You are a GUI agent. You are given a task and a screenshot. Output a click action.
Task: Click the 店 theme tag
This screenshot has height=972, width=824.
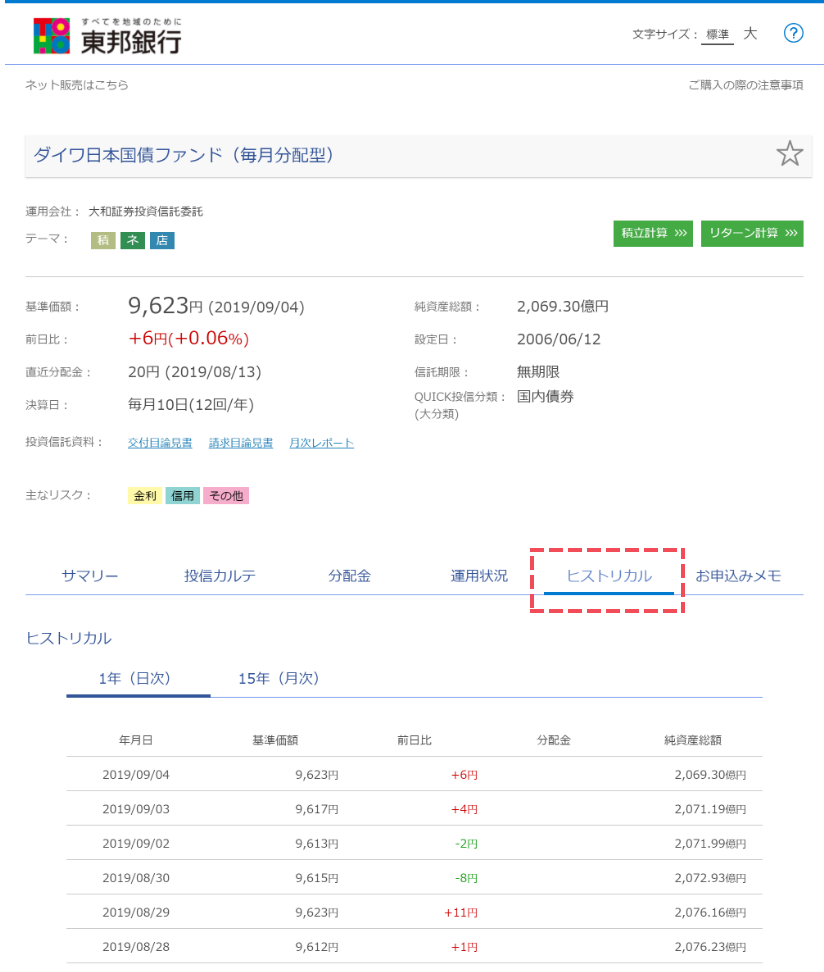162,240
